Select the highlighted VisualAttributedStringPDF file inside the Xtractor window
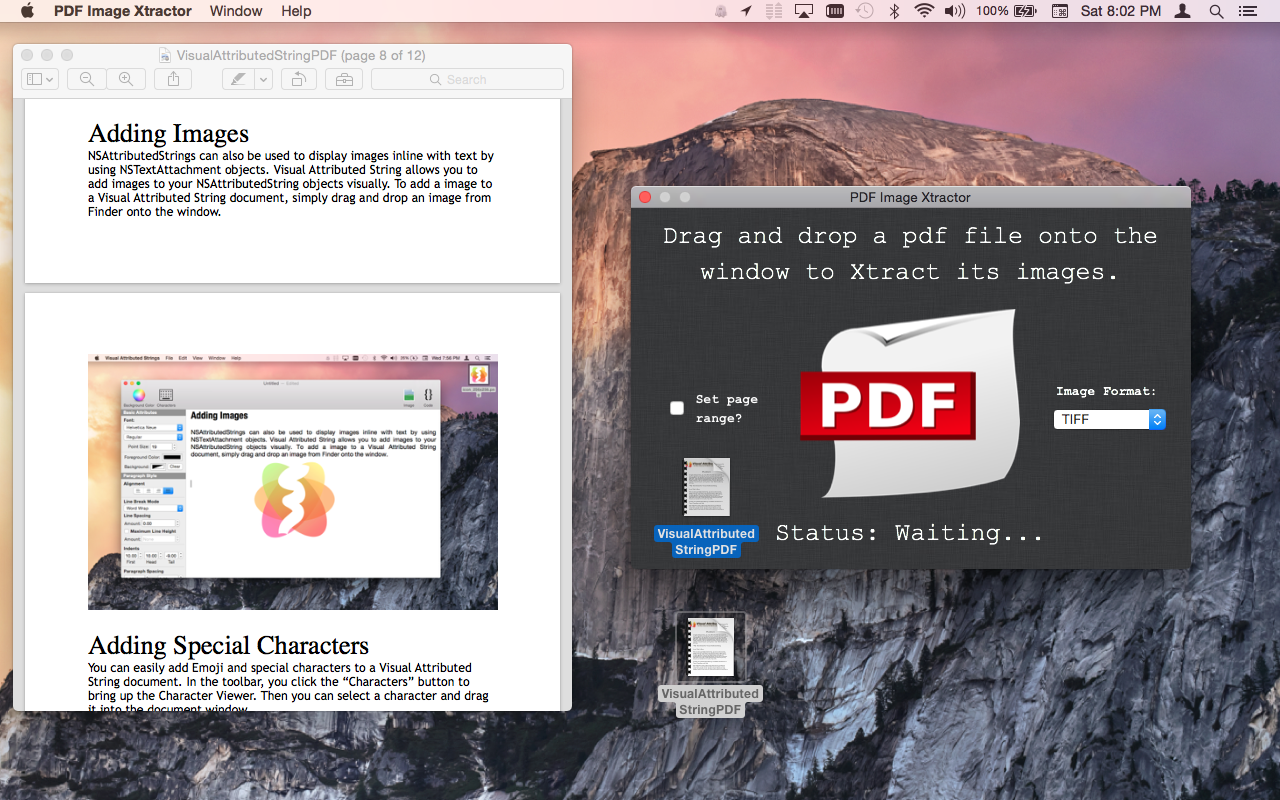The image size is (1280, 800). (x=706, y=506)
